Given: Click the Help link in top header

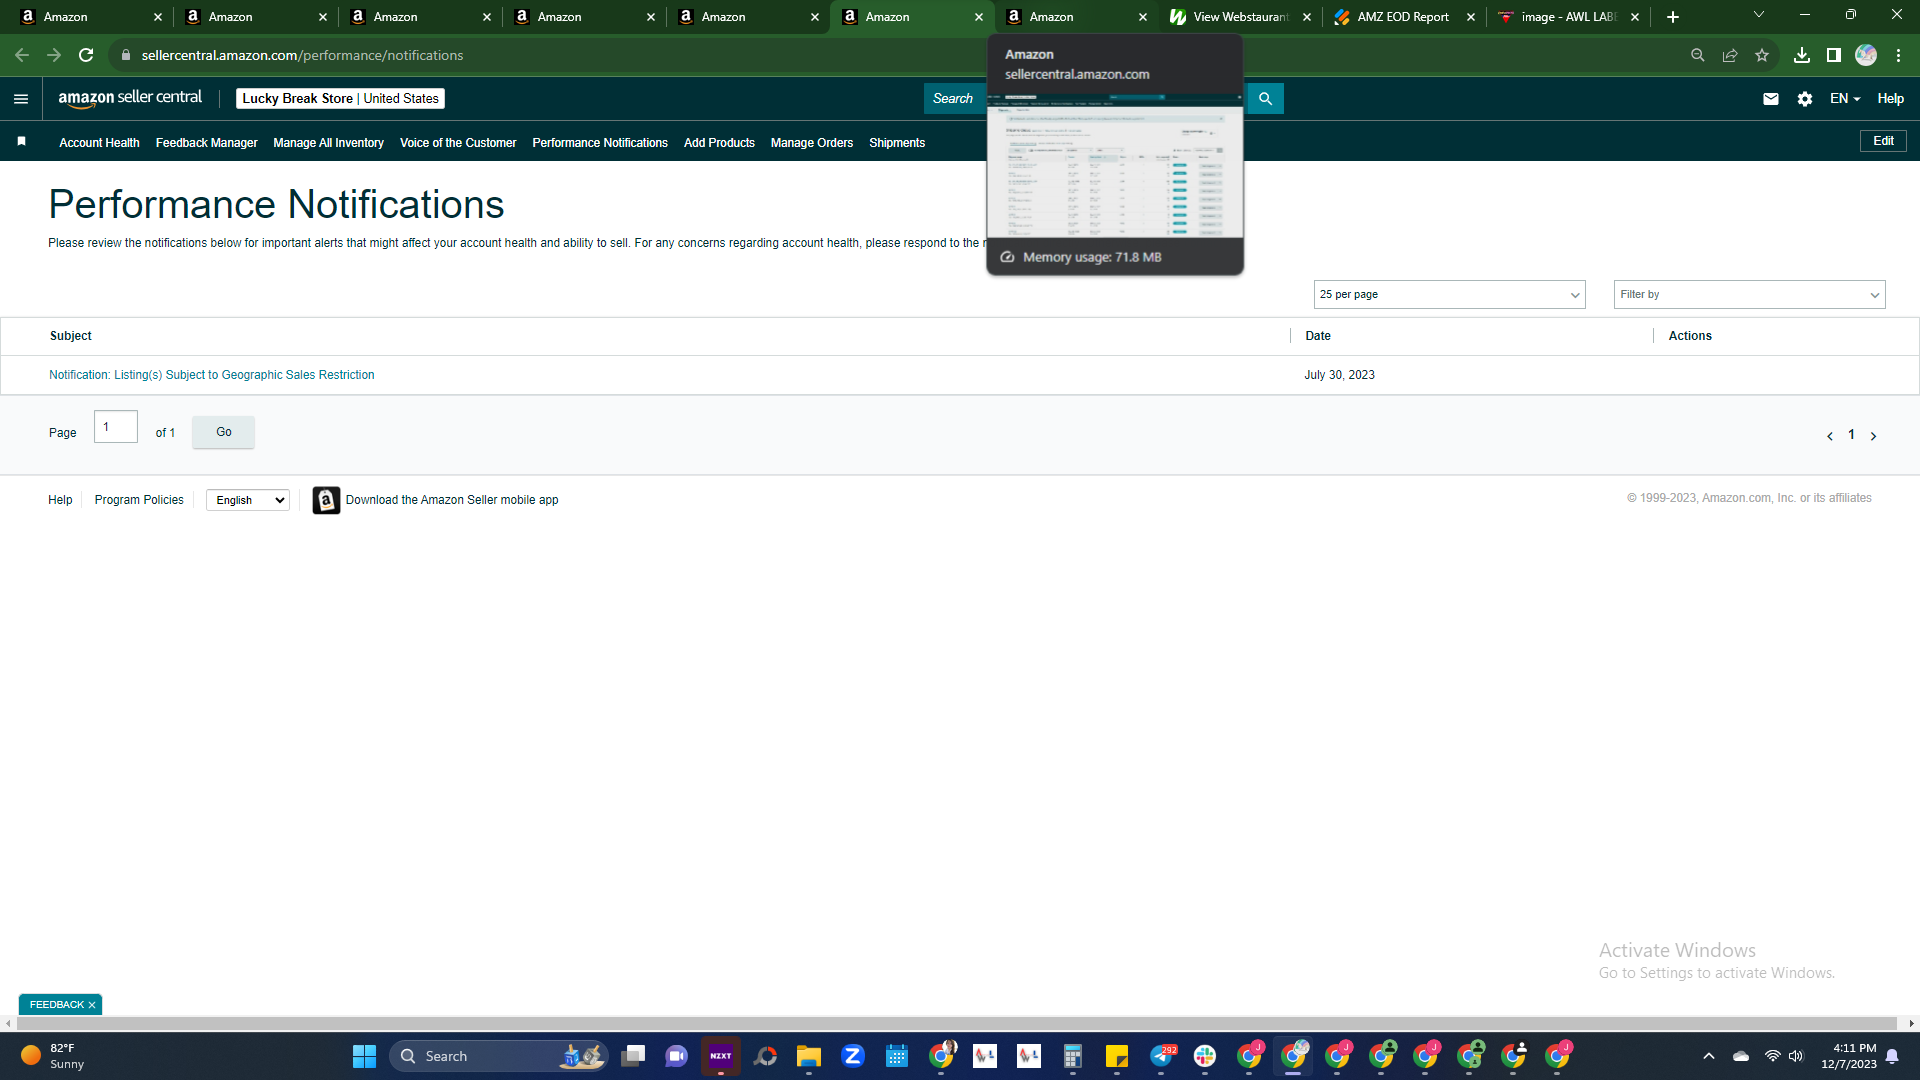Looking at the screenshot, I should pyautogui.click(x=1890, y=99).
